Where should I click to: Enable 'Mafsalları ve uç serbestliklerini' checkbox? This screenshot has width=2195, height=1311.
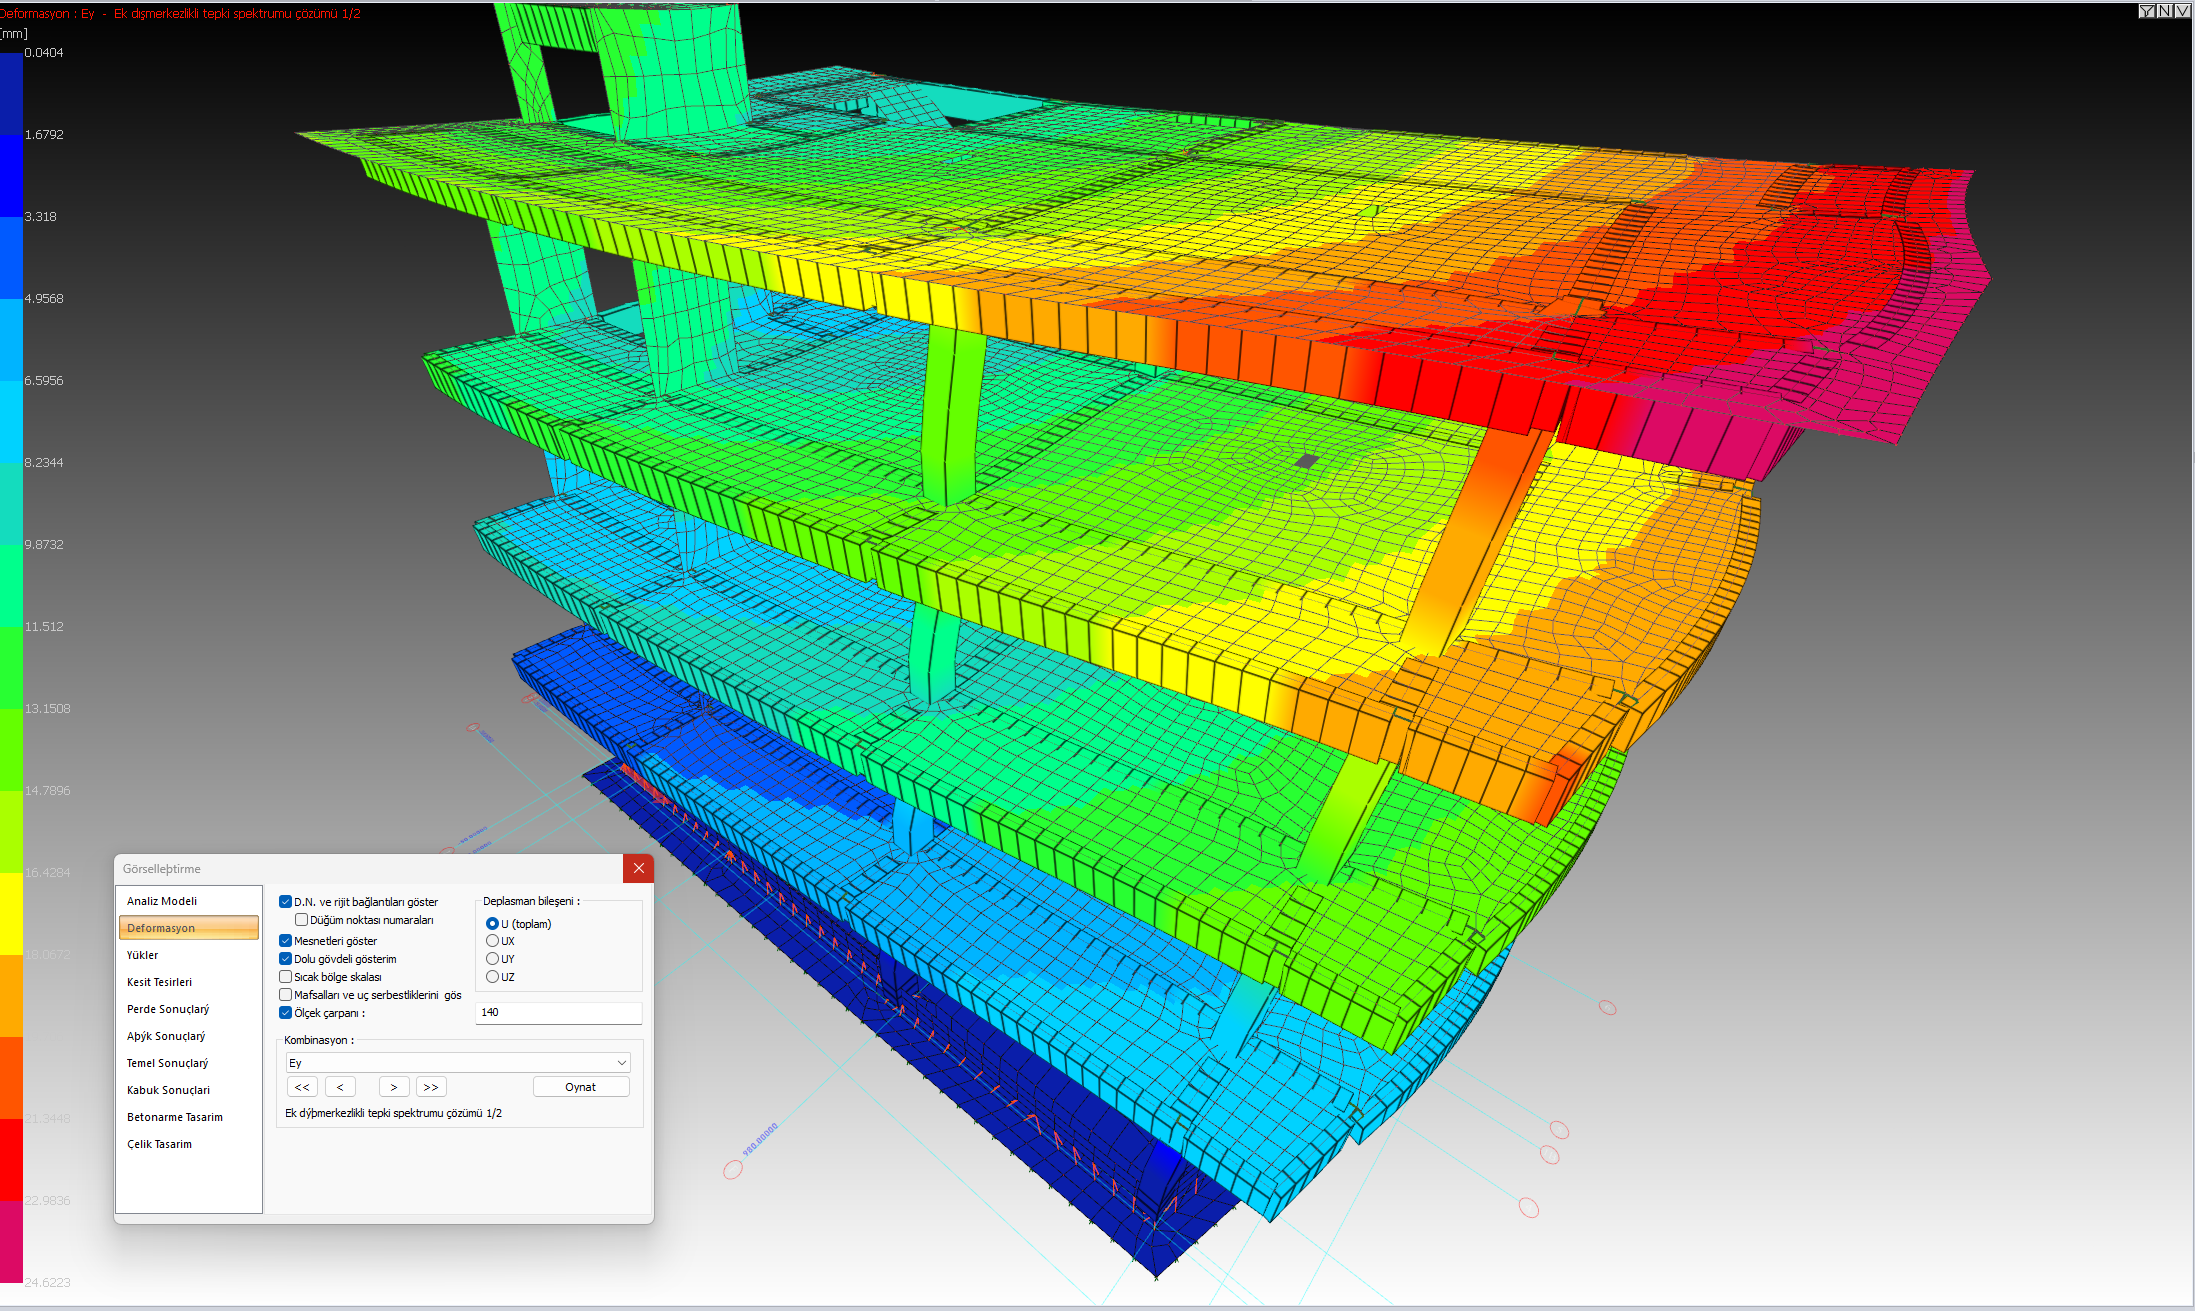pos(285,995)
